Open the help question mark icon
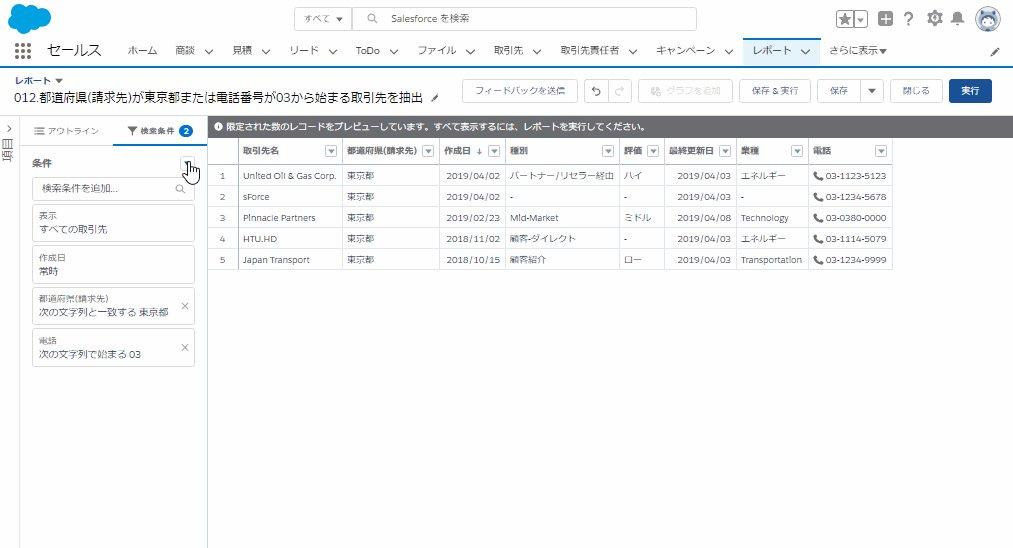The width and height of the screenshot is (1013, 548). pyautogui.click(x=908, y=19)
